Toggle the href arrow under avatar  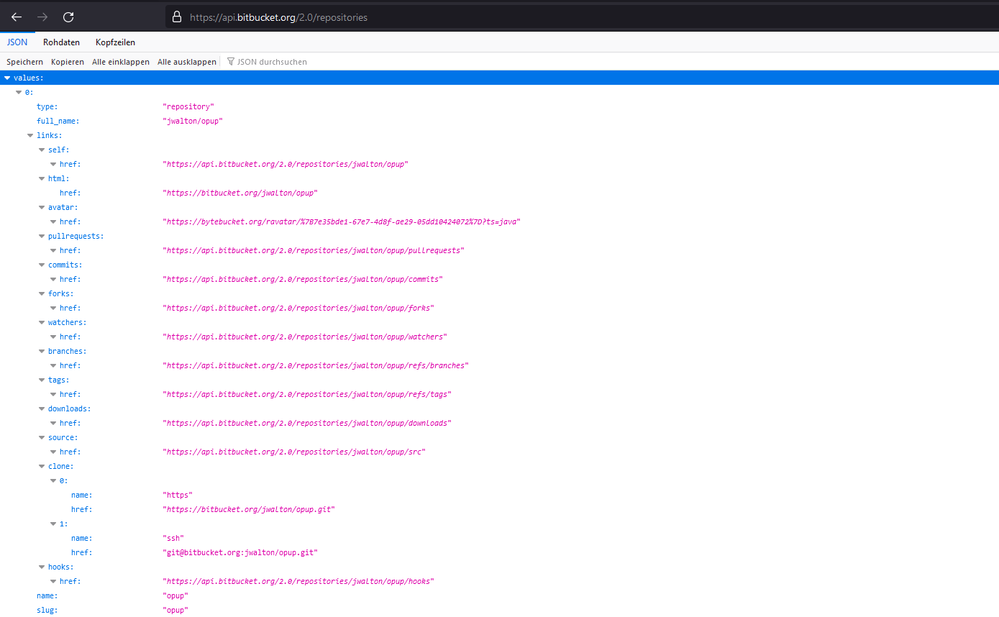tap(53, 222)
